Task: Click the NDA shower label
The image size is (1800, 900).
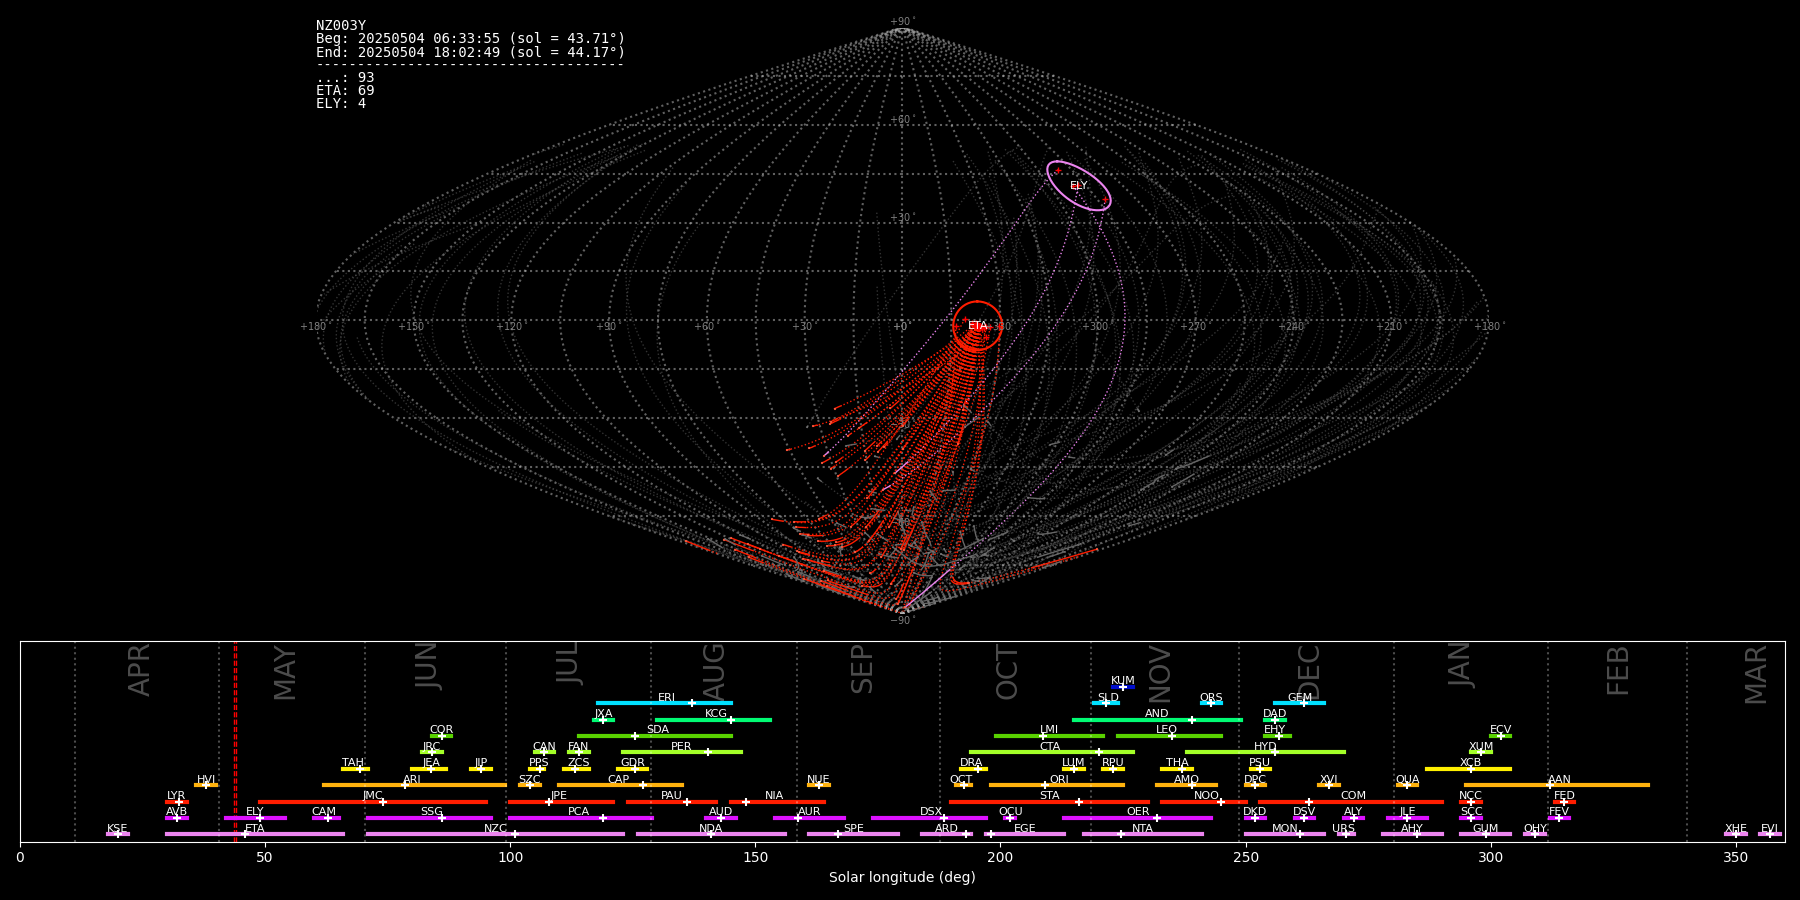Action: coord(710,829)
